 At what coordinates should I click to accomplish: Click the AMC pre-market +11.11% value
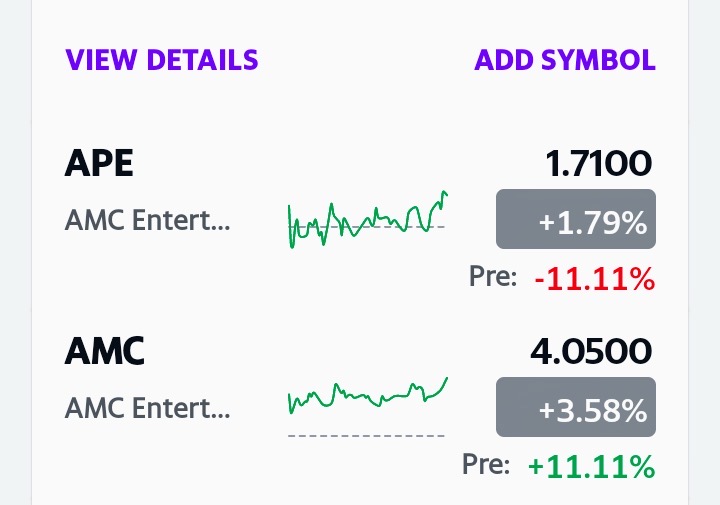point(591,466)
